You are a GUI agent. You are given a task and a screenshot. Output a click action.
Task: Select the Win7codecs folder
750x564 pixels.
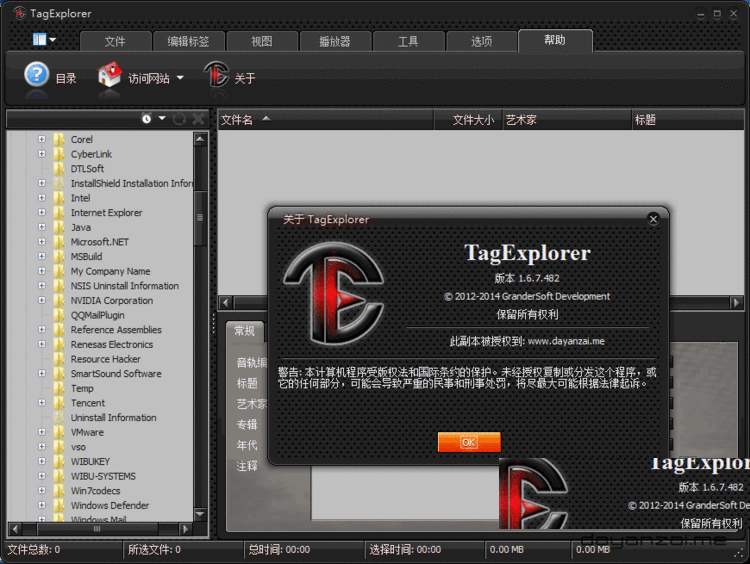95,490
